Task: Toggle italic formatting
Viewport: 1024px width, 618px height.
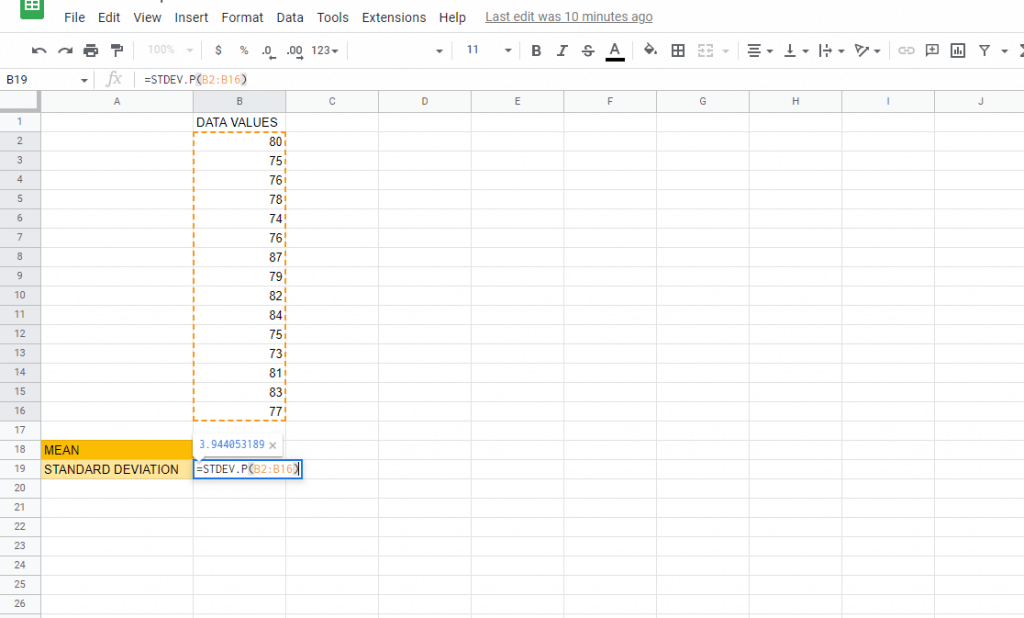Action: (x=562, y=50)
